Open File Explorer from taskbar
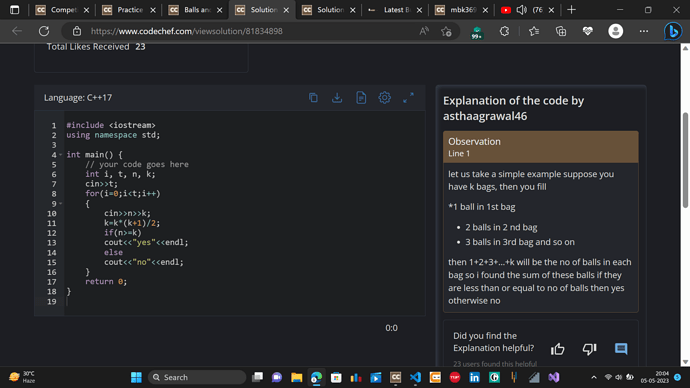Viewport: 690px width, 388px height. click(297, 377)
